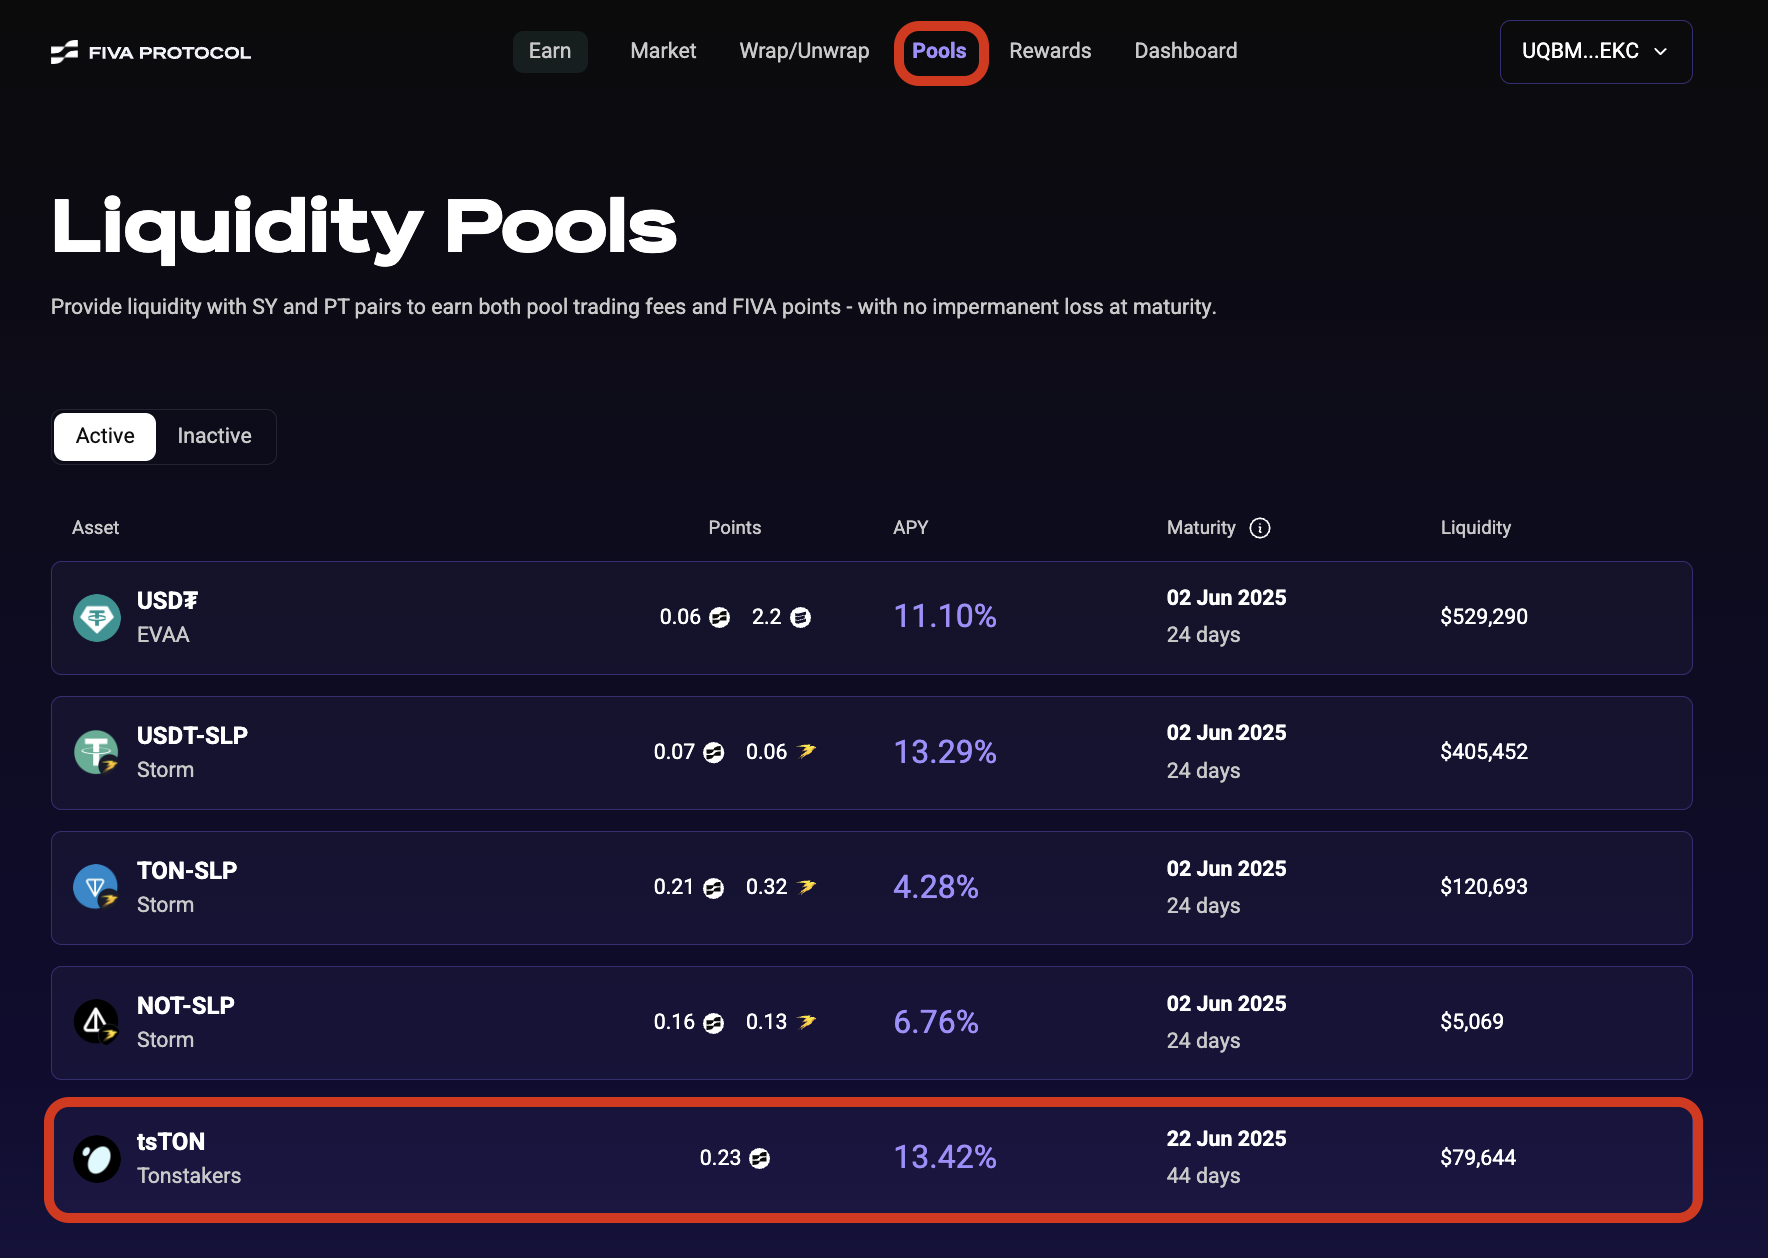Switch to the Inactive pools toggle
1768x1258 pixels.
point(214,436)
